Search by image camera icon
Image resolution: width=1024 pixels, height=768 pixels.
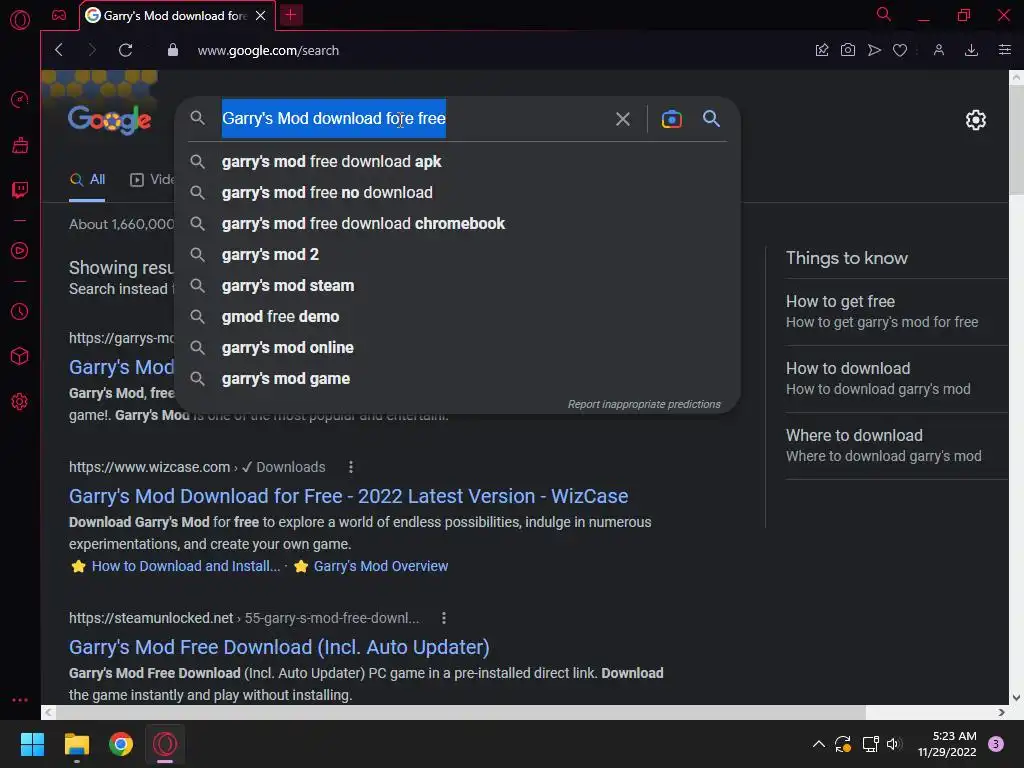(671, 119)
